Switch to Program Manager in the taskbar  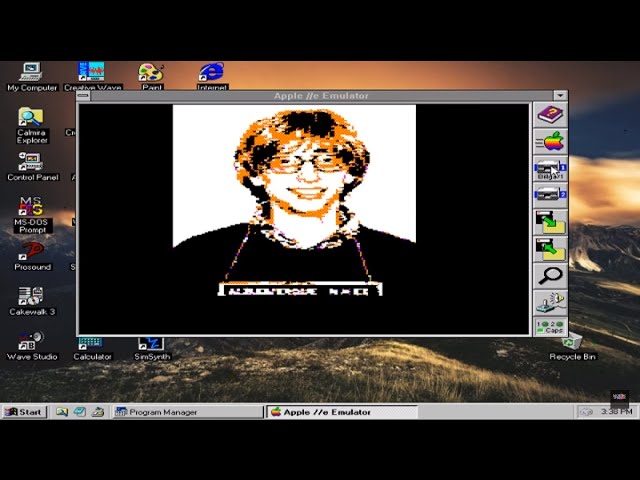point(188,412)
